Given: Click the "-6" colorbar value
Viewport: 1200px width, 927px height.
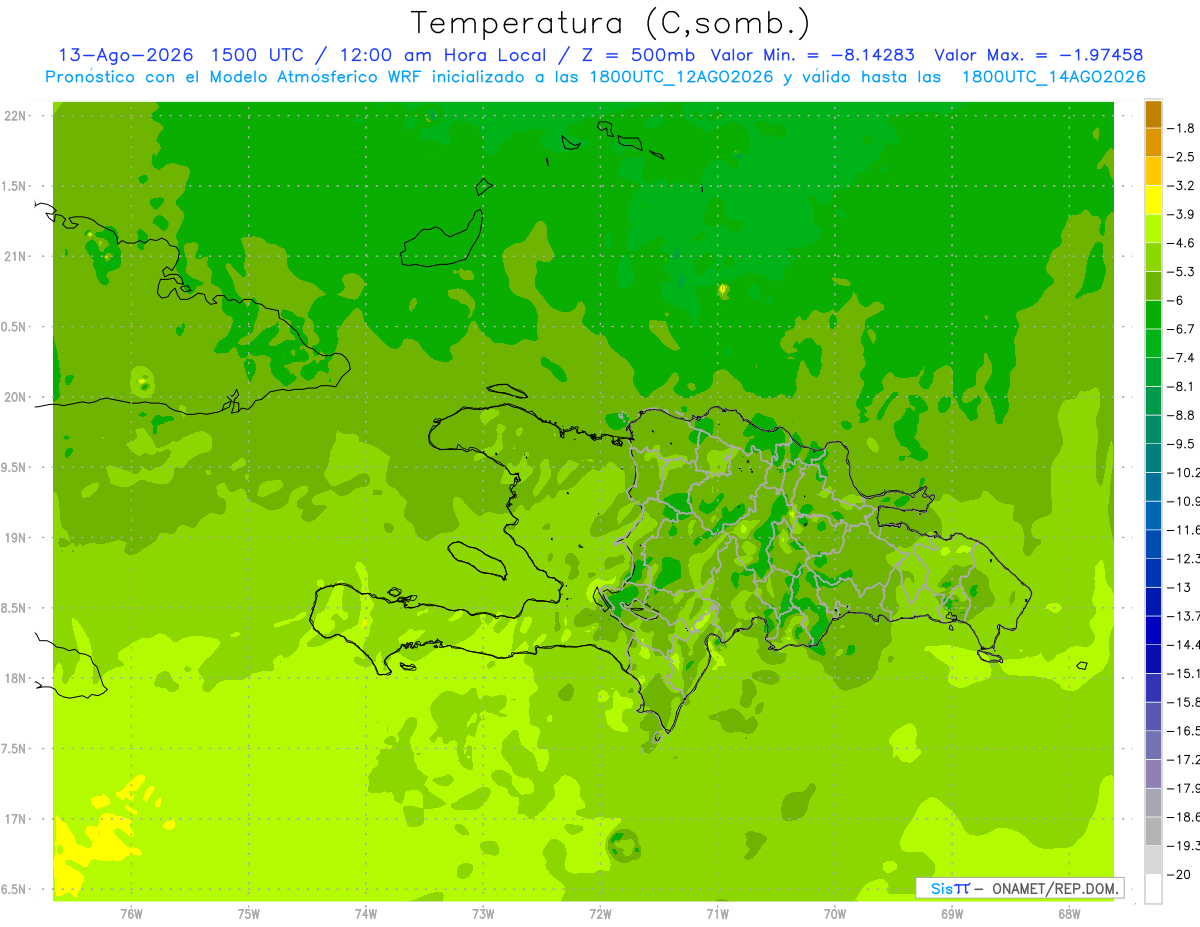Looking at the screenshot, I should 1177,300.
